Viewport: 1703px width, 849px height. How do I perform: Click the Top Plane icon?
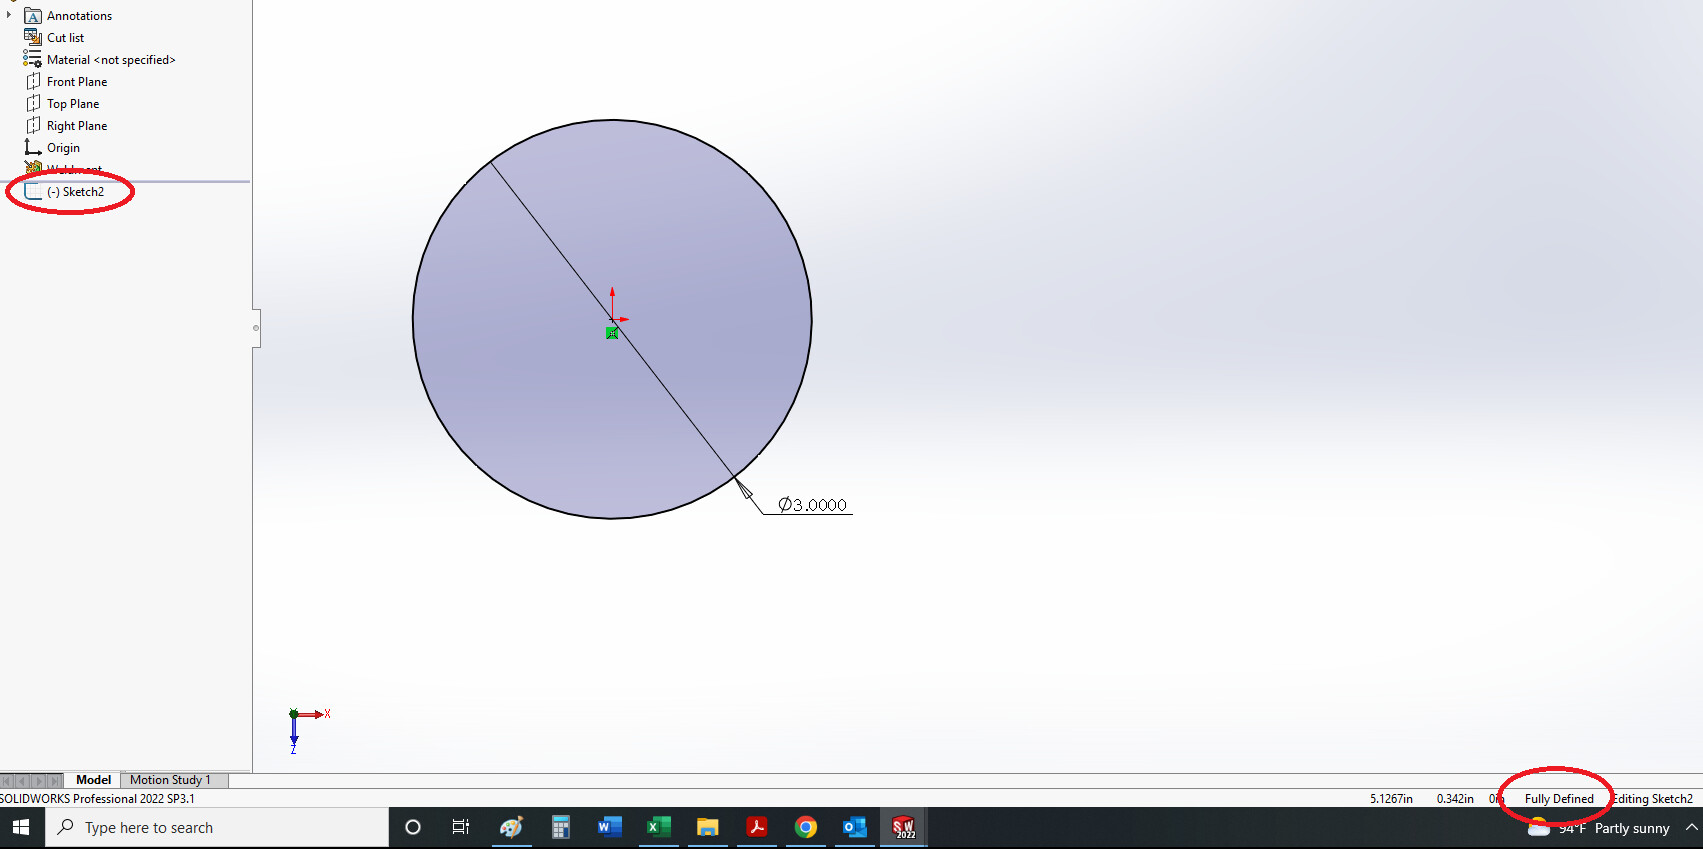click(33, 103)
